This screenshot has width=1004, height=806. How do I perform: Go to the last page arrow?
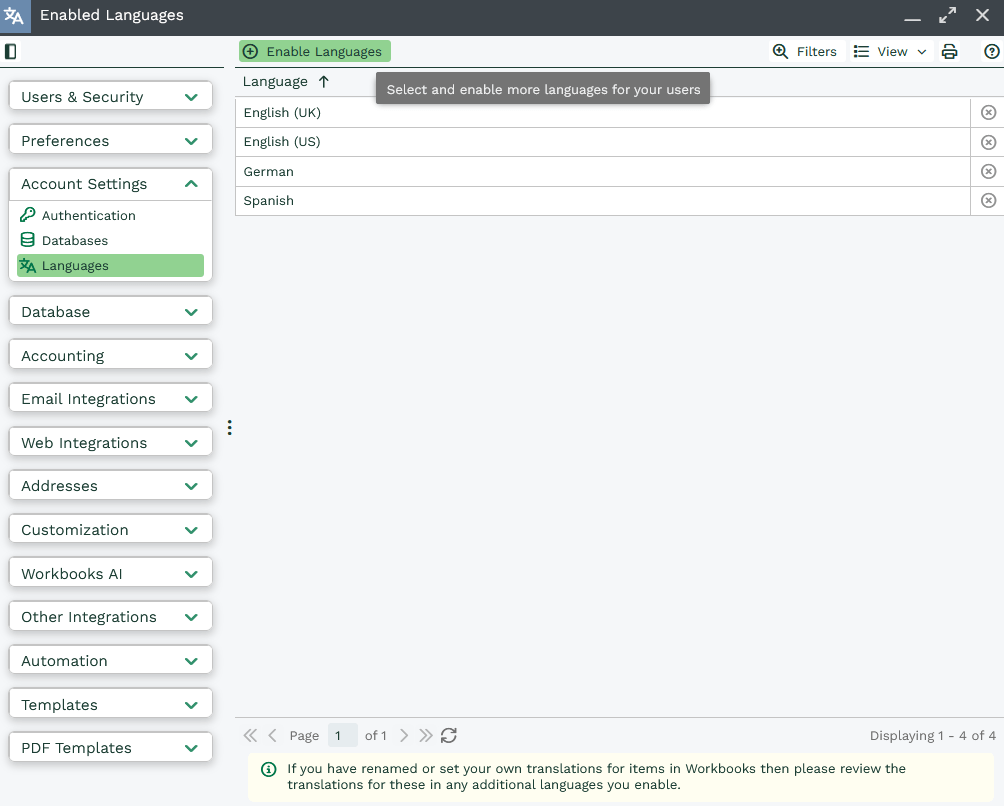[426, 736]
